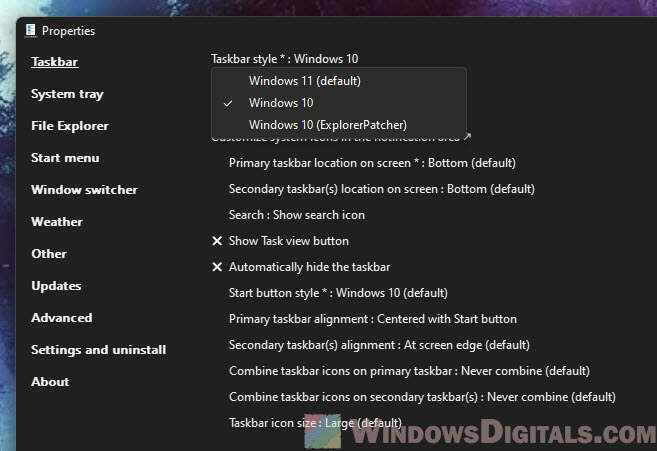This screenshot has height=451, width=657.
Task: Go to Start menu settings
Action: pyautogui.click(x=65, y=158)
